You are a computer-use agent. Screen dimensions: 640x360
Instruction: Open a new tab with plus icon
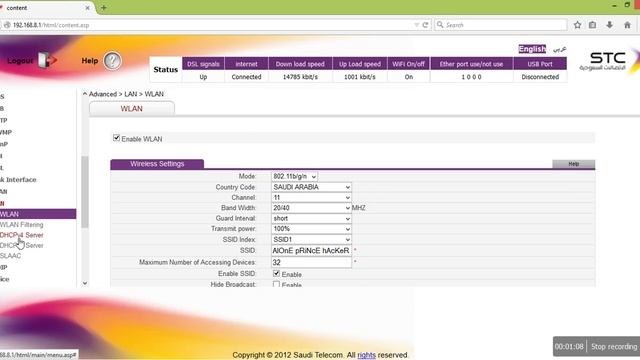pos(104,7)
